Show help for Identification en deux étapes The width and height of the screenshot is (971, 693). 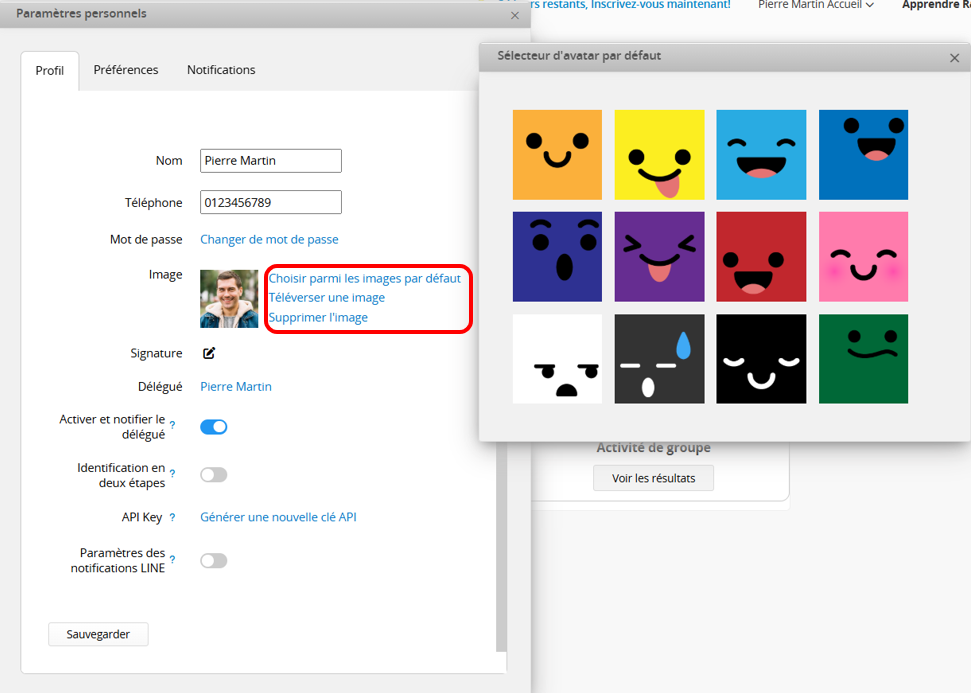[x=172, y=474]
